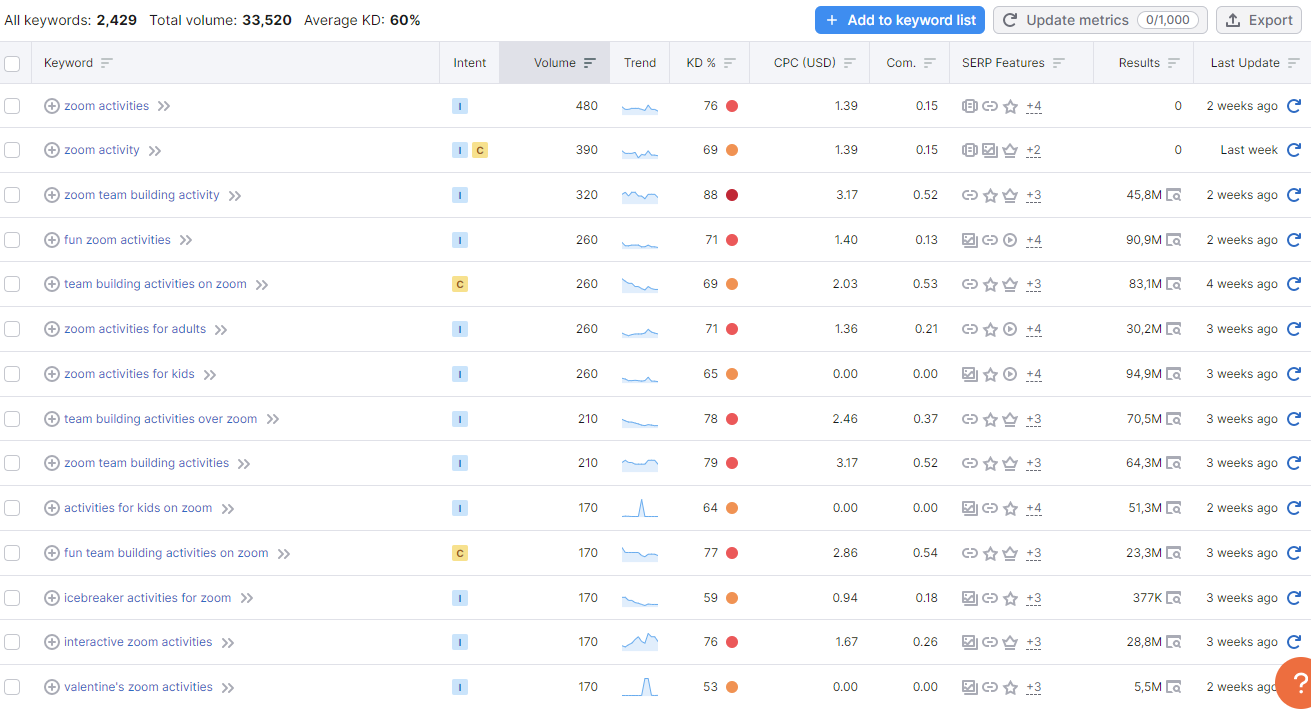Open the activities for kids on zoom link
1311x709 pixels.
coord(138,508)
